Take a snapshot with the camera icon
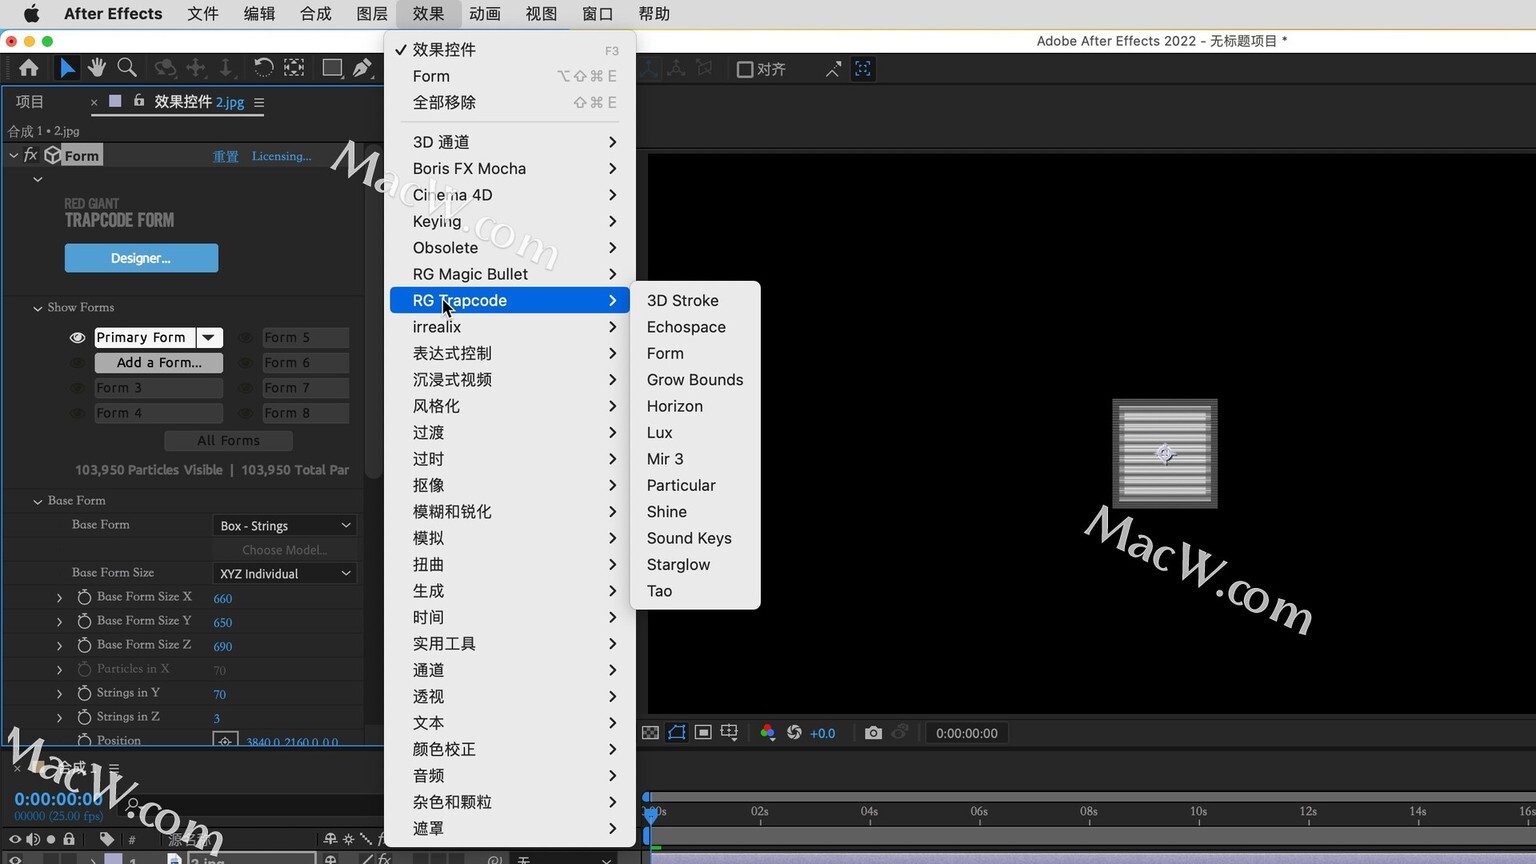This screenshot has width=1536, height=864. (x=873, y=733)
